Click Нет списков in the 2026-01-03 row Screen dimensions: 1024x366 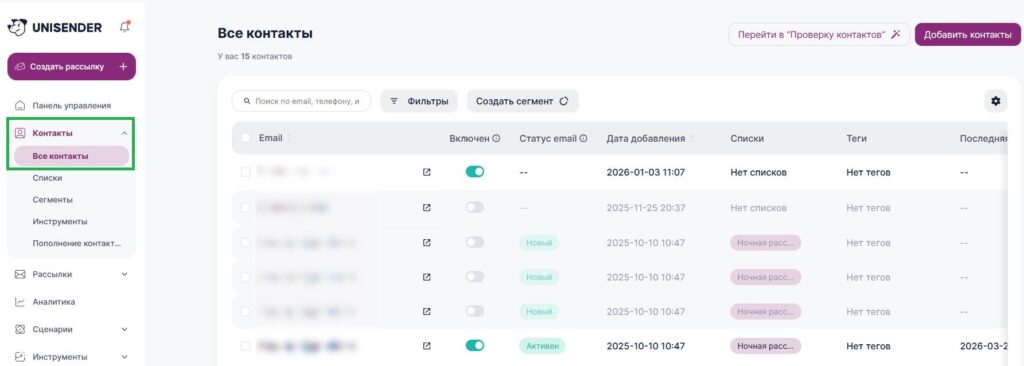pyautogui.click(x=758, y=173)
